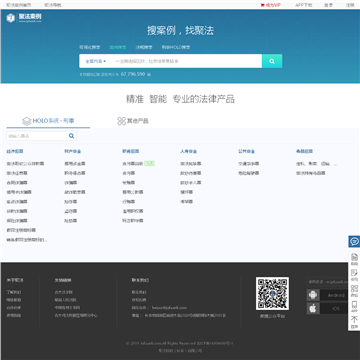Open the 交通肇事罪 crime link
360x360 pixels.
(x=249, y=164)
